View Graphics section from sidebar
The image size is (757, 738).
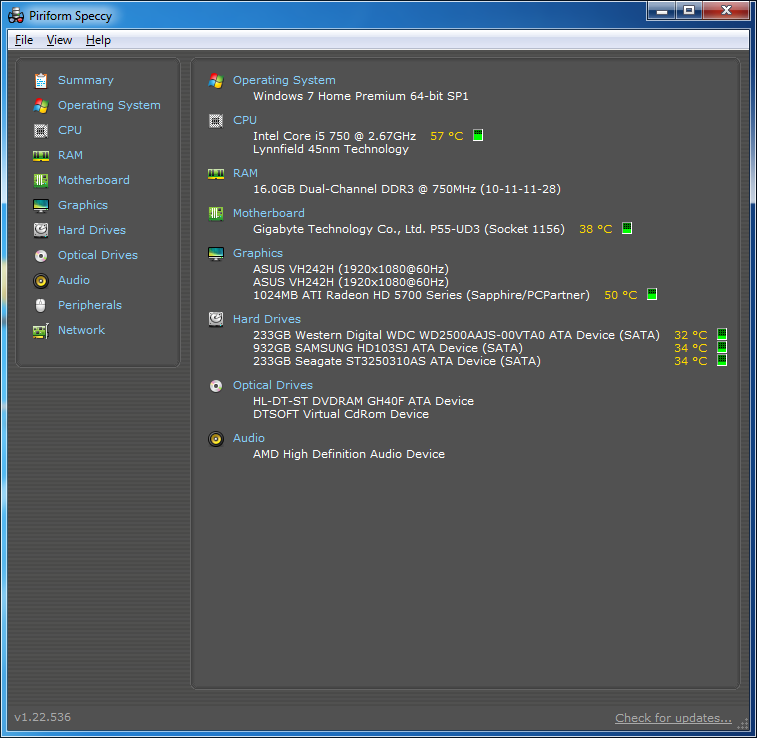pos(83,206)
